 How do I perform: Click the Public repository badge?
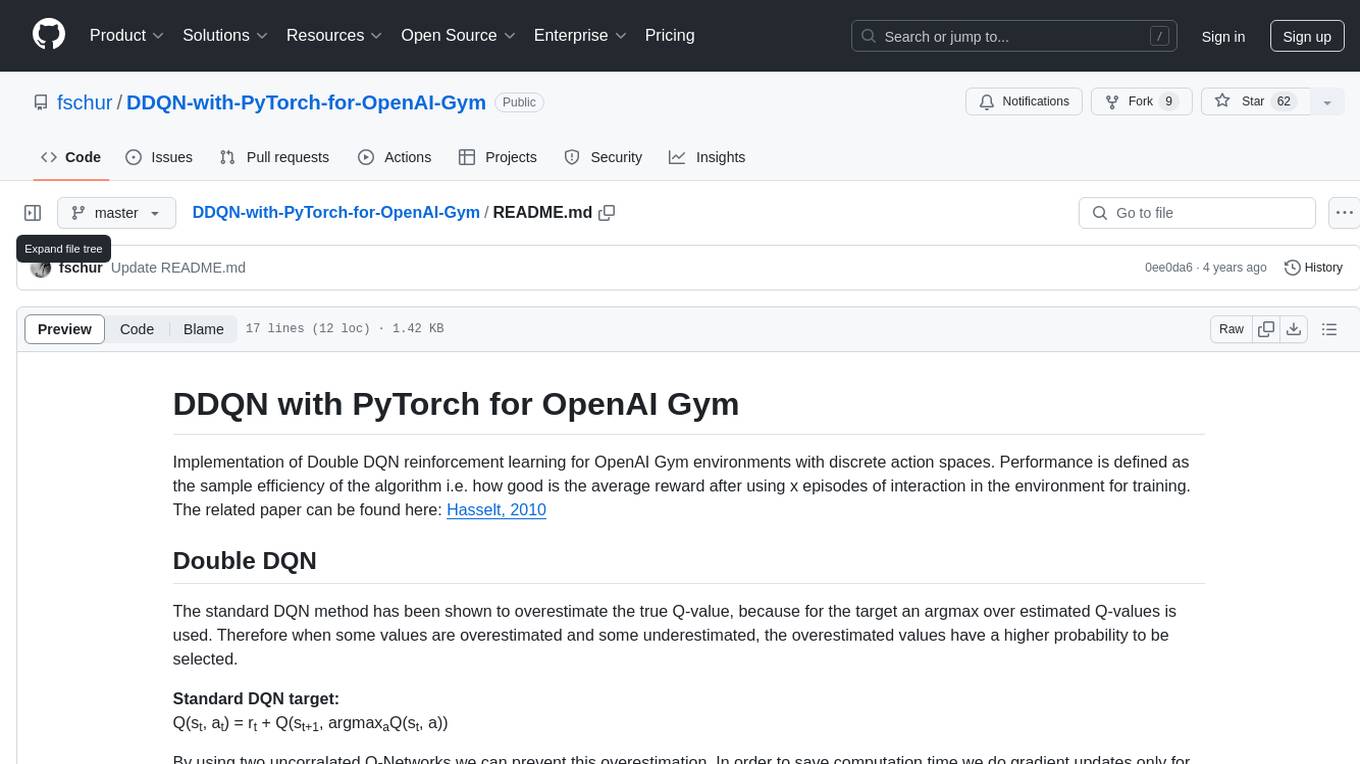pos(519,102)
